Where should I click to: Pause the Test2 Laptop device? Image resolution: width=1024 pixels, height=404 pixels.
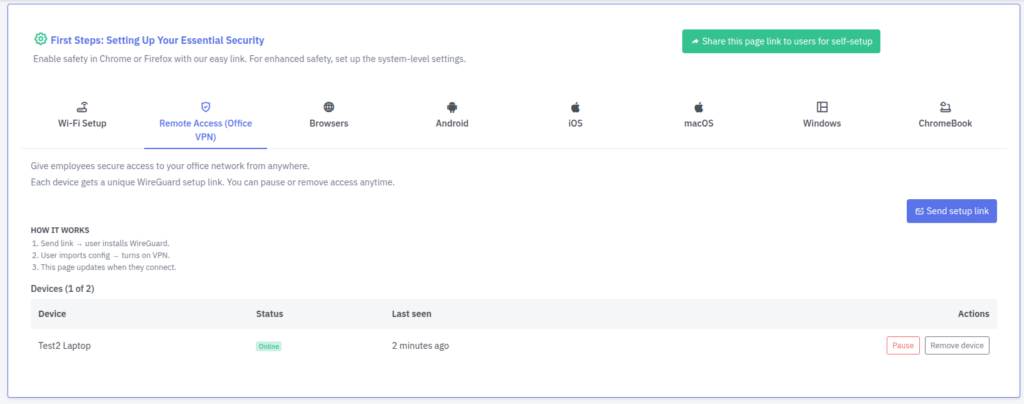[903, 346]
